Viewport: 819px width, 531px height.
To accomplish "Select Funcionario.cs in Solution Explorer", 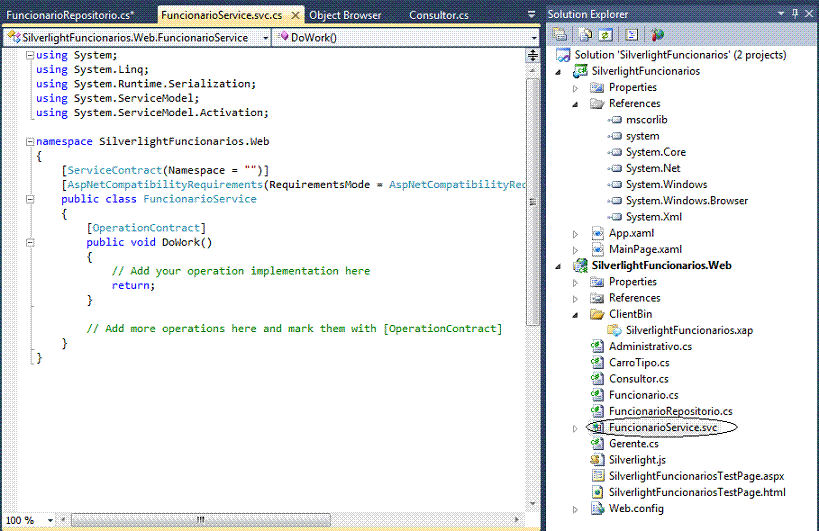I will (x=644, y=395).
